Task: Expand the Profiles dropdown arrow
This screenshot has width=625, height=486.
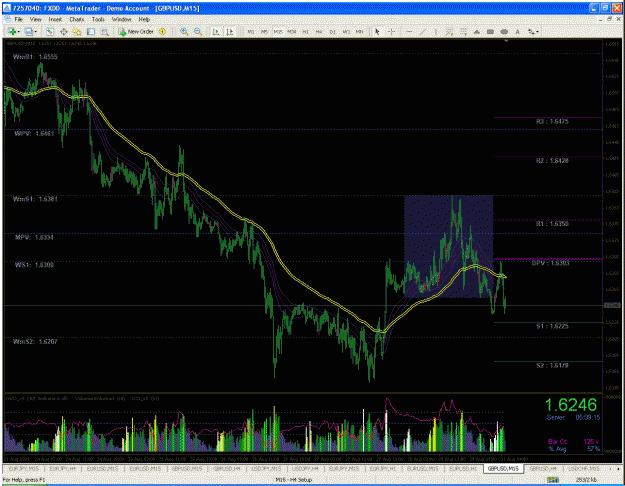Action: point(35,31)
